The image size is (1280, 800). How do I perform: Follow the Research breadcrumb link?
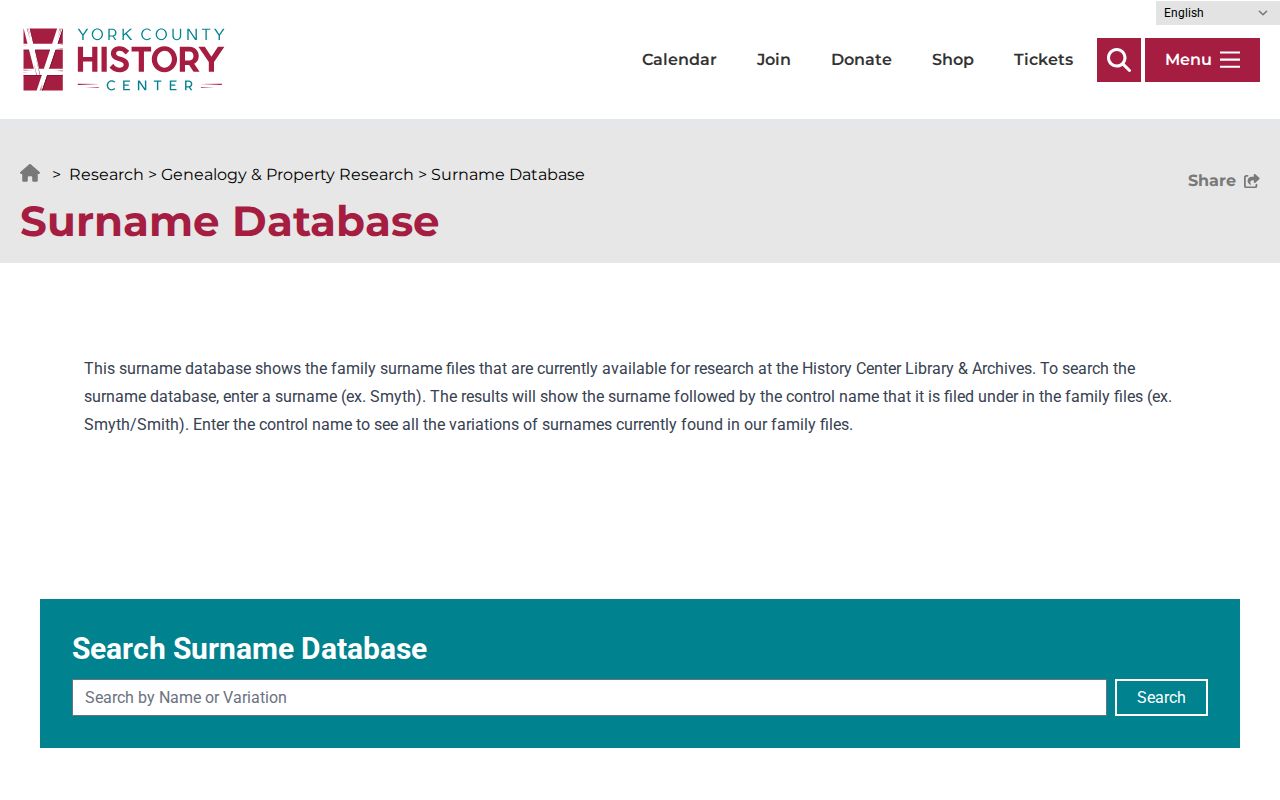(x=106, y=174)
